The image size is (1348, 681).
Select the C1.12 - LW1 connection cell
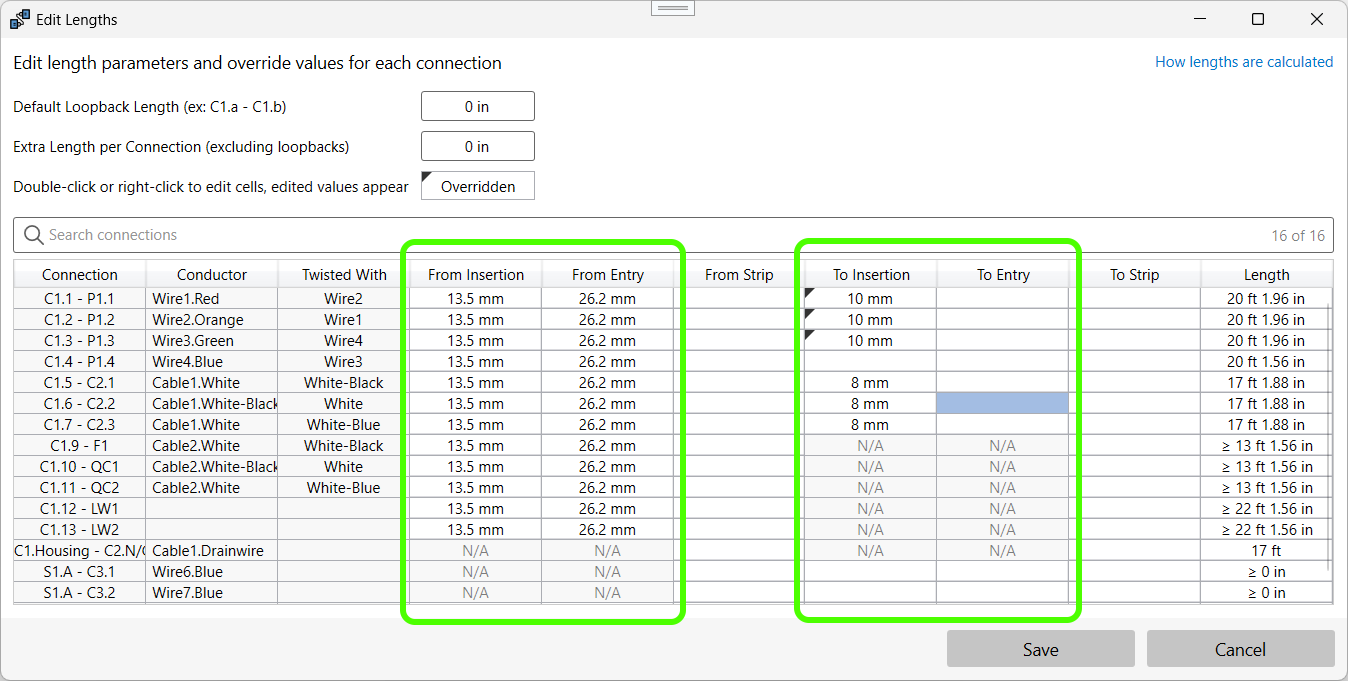click(80, 508)
